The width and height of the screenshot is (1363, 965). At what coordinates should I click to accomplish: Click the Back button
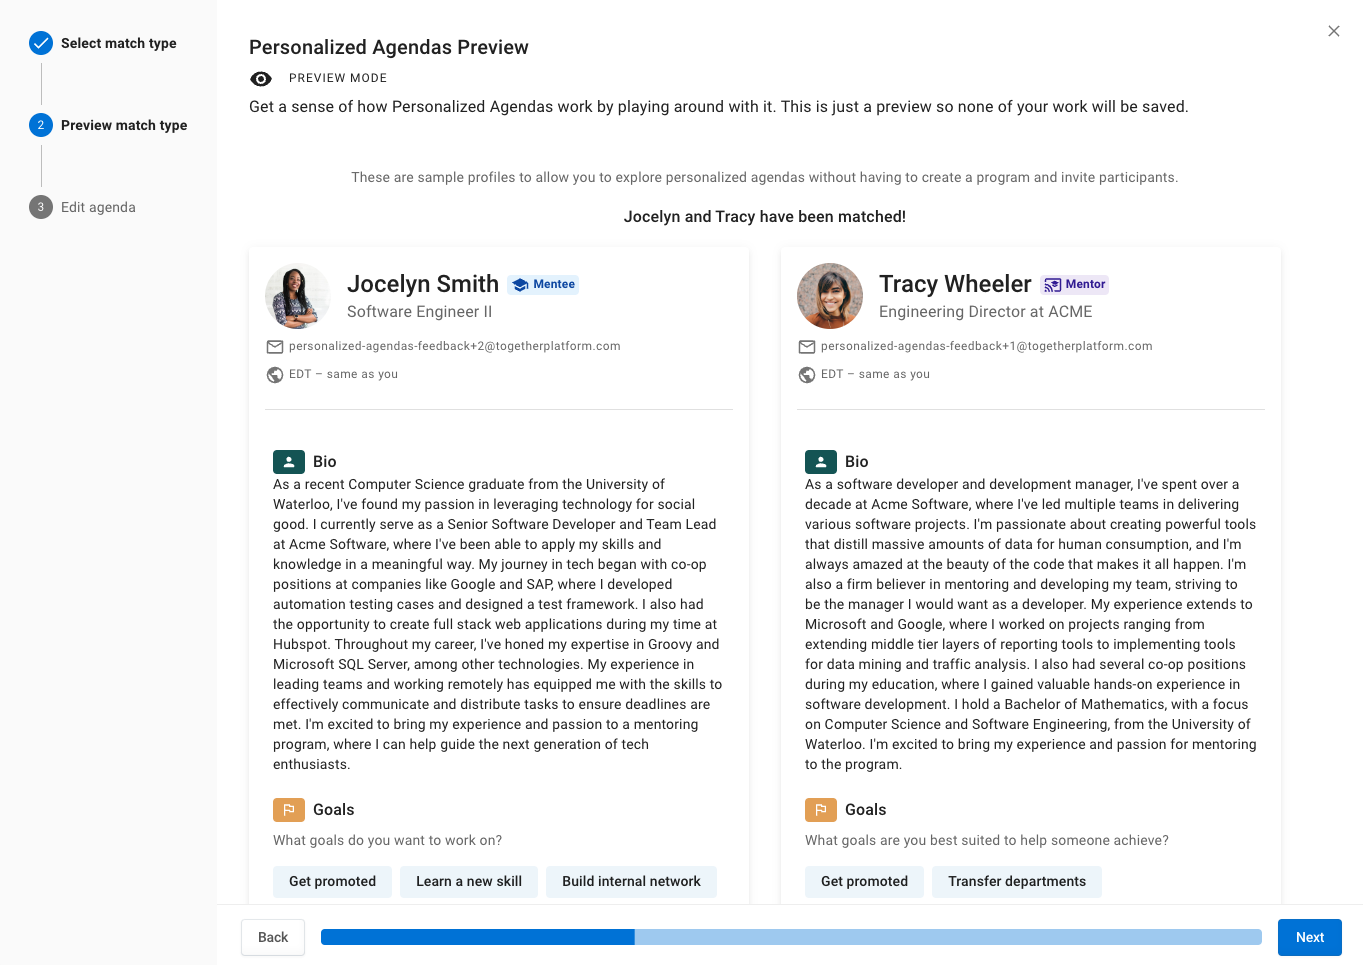[273, 937]
